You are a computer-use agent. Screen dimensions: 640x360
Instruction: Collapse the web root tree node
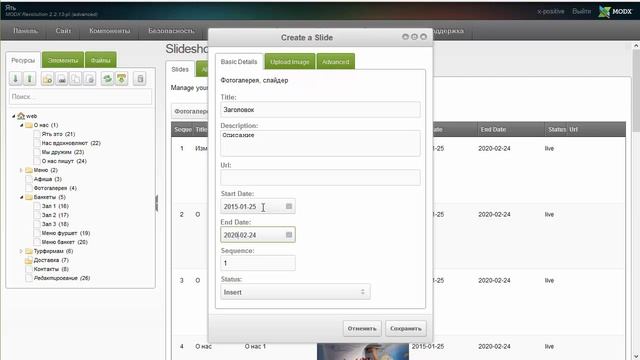13,116
